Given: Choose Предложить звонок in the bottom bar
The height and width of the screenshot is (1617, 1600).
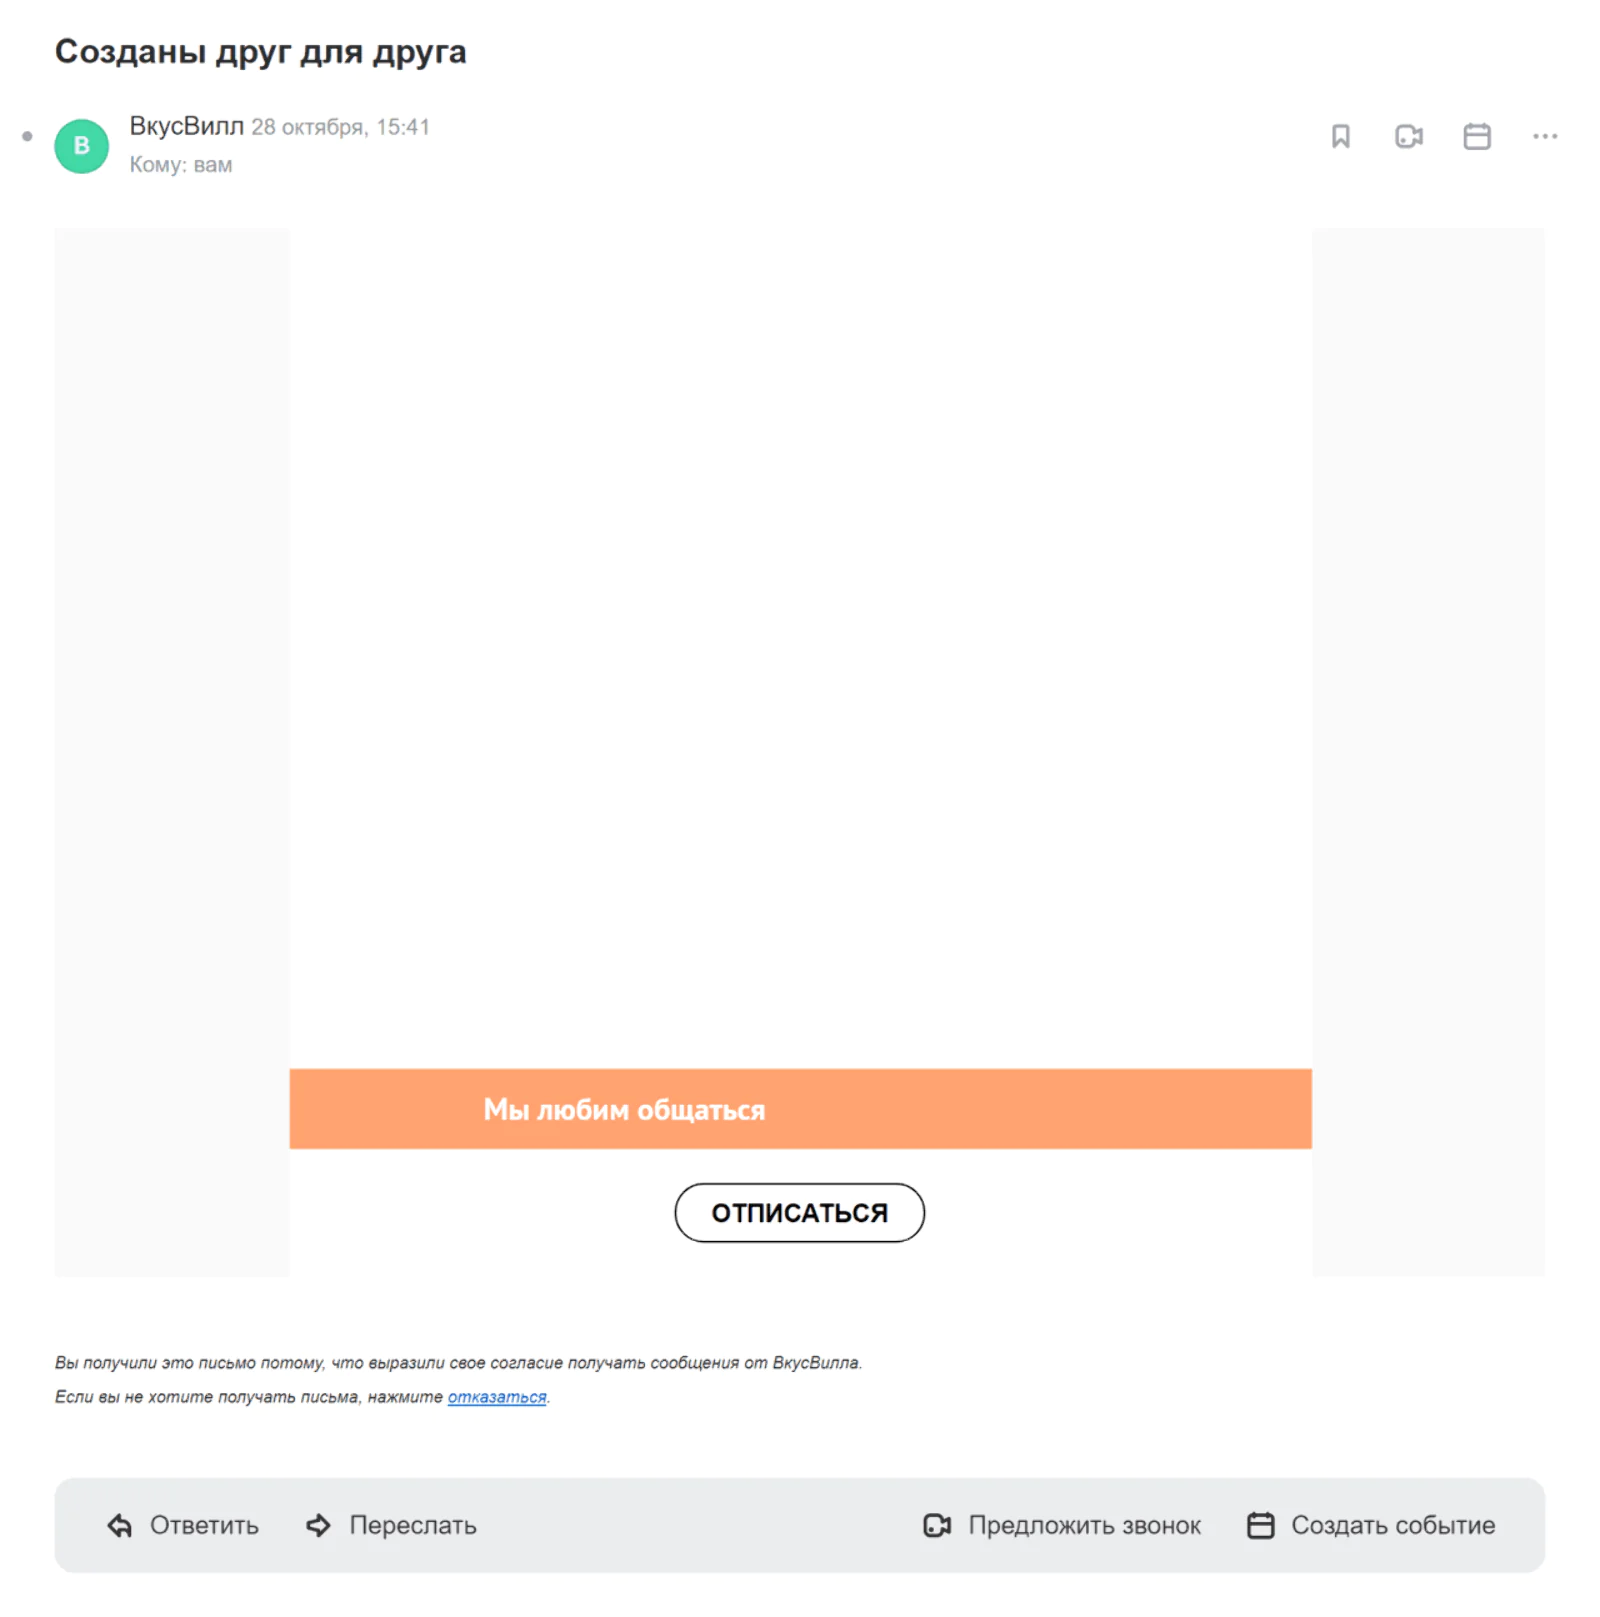Looking at the screenshot, I should (x=1084, y=1524).
